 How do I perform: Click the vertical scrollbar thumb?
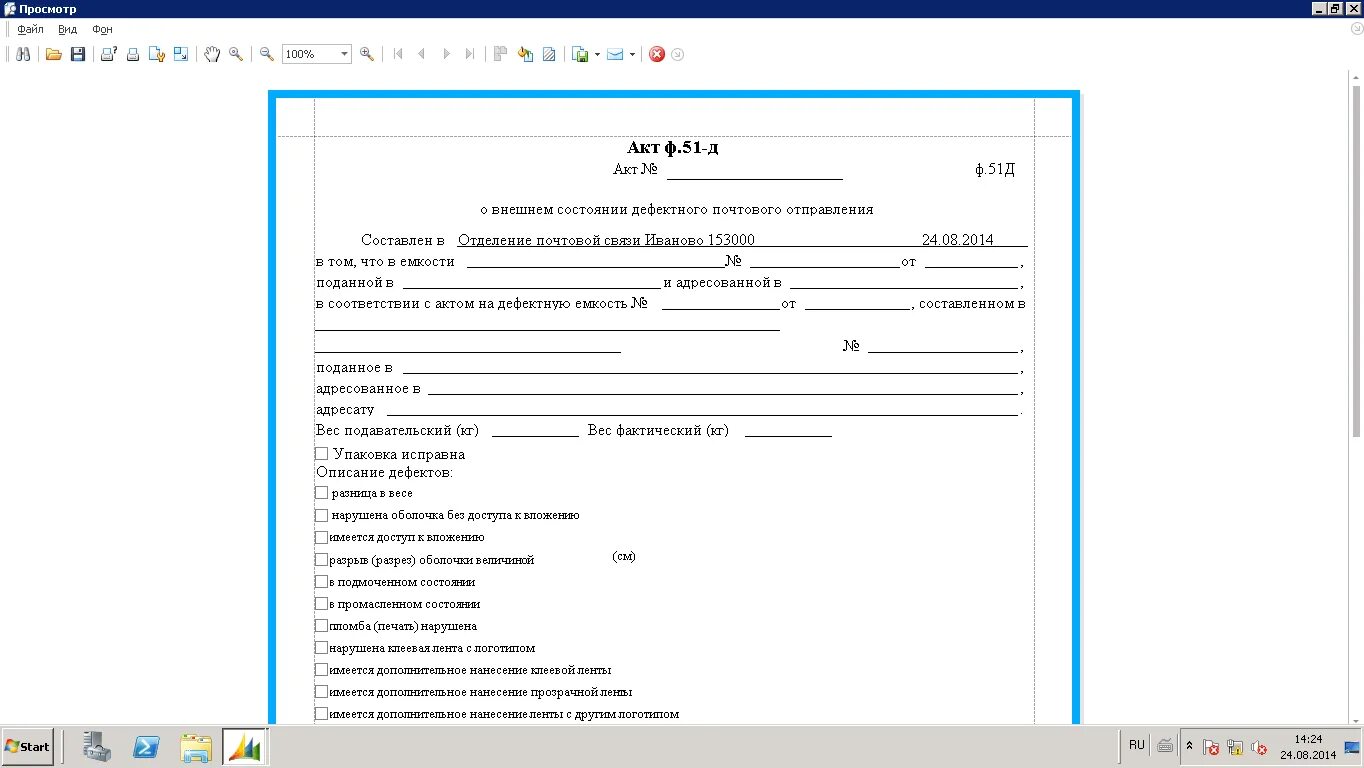coord(1356,260)
